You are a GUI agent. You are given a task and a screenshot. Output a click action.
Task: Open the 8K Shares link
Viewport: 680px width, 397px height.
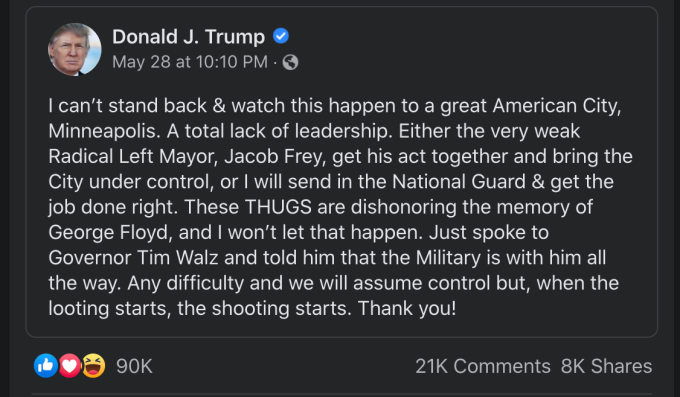tap(606, 366)
